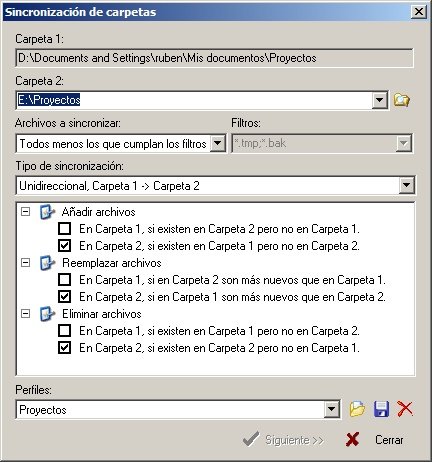Click the E:\Proyectos path input field

point(194,100)
